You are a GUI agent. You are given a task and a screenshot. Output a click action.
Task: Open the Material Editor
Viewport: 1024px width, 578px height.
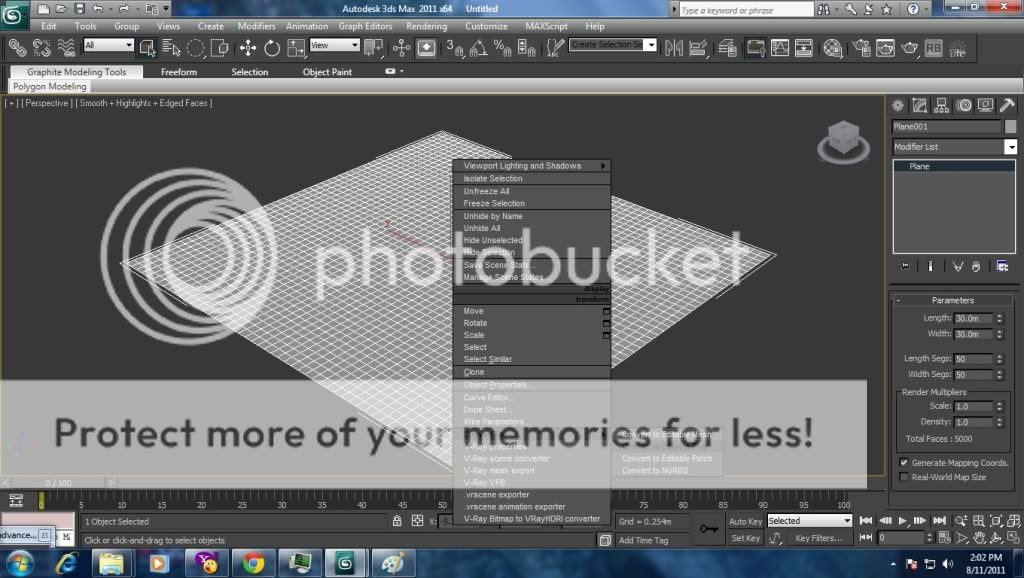(x=833, y=48)
